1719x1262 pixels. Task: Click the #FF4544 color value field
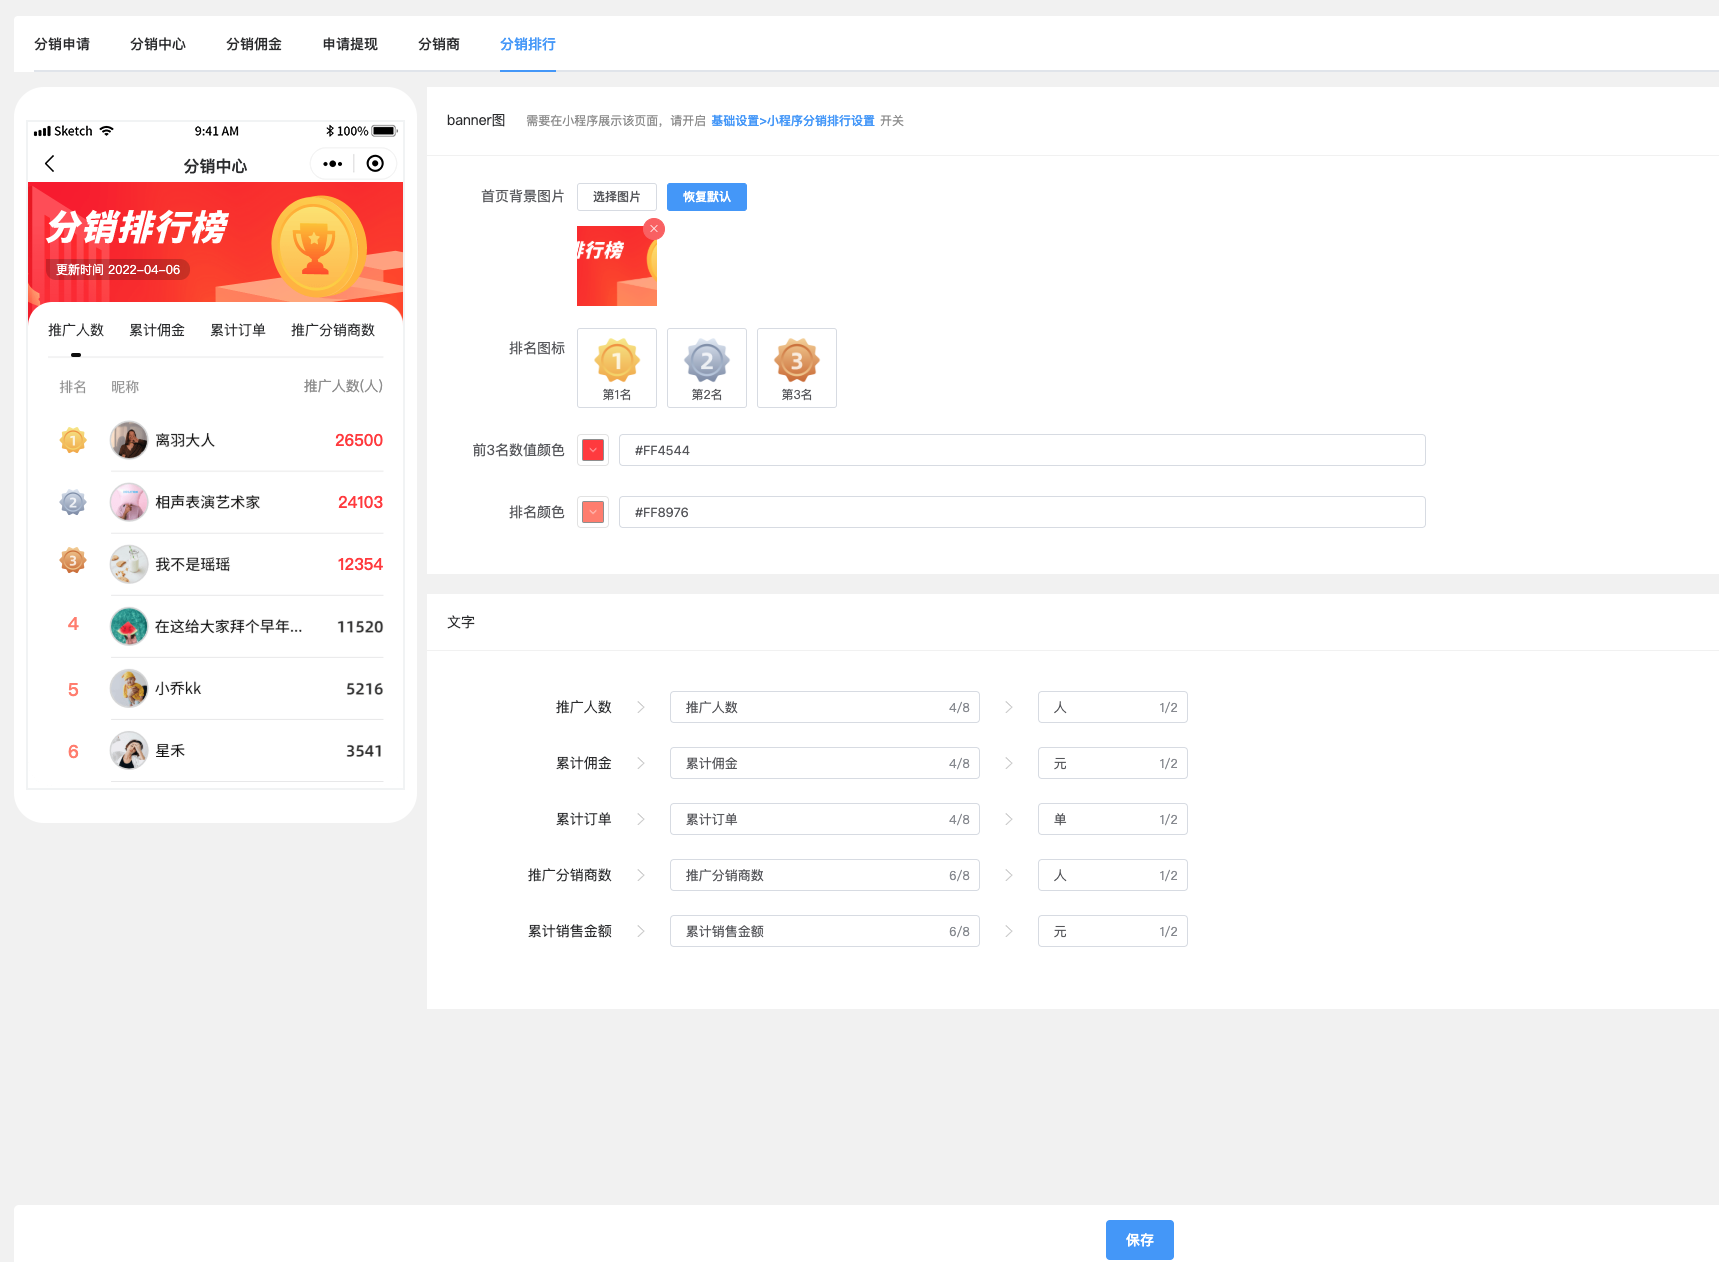click(x=1022, y=450)
